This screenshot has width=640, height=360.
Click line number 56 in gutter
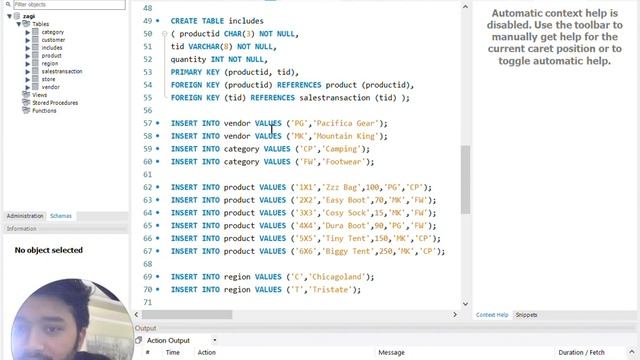coord(148,111)
